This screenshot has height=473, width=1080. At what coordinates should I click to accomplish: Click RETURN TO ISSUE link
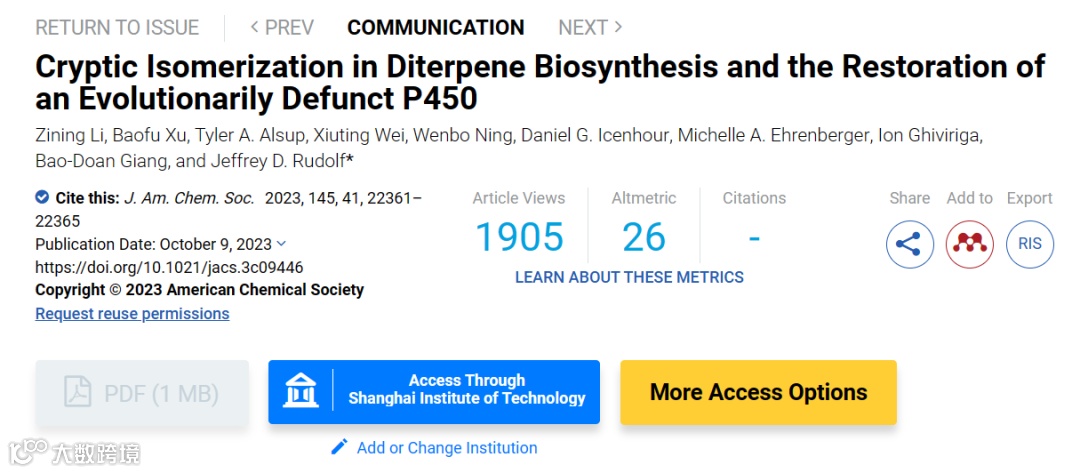click(117, 27)
